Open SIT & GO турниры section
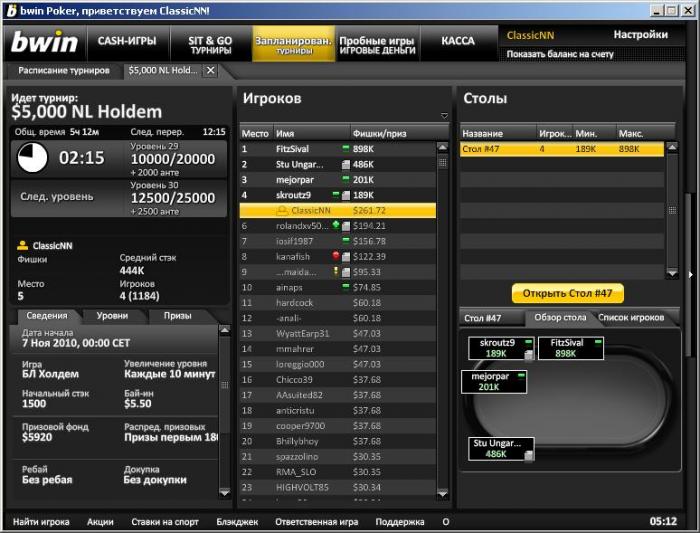The width and height of the screenshot is (700, 533). point(210,45)
